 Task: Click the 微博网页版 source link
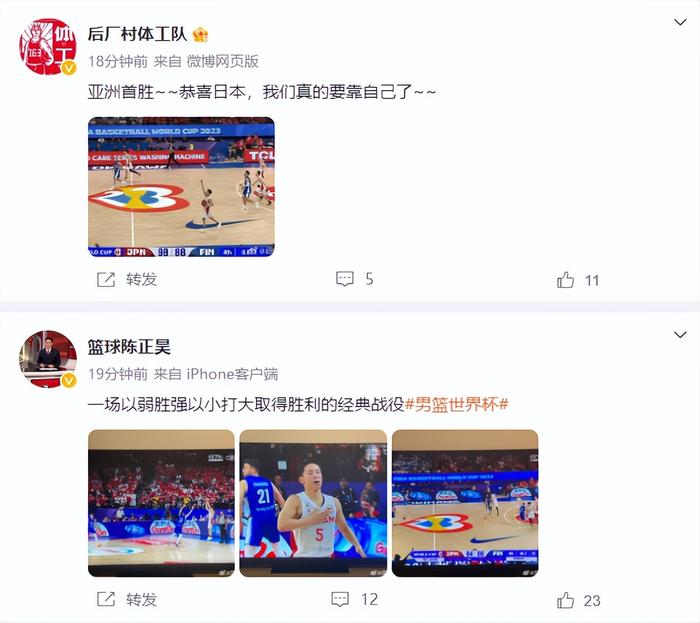click(222, 62)
